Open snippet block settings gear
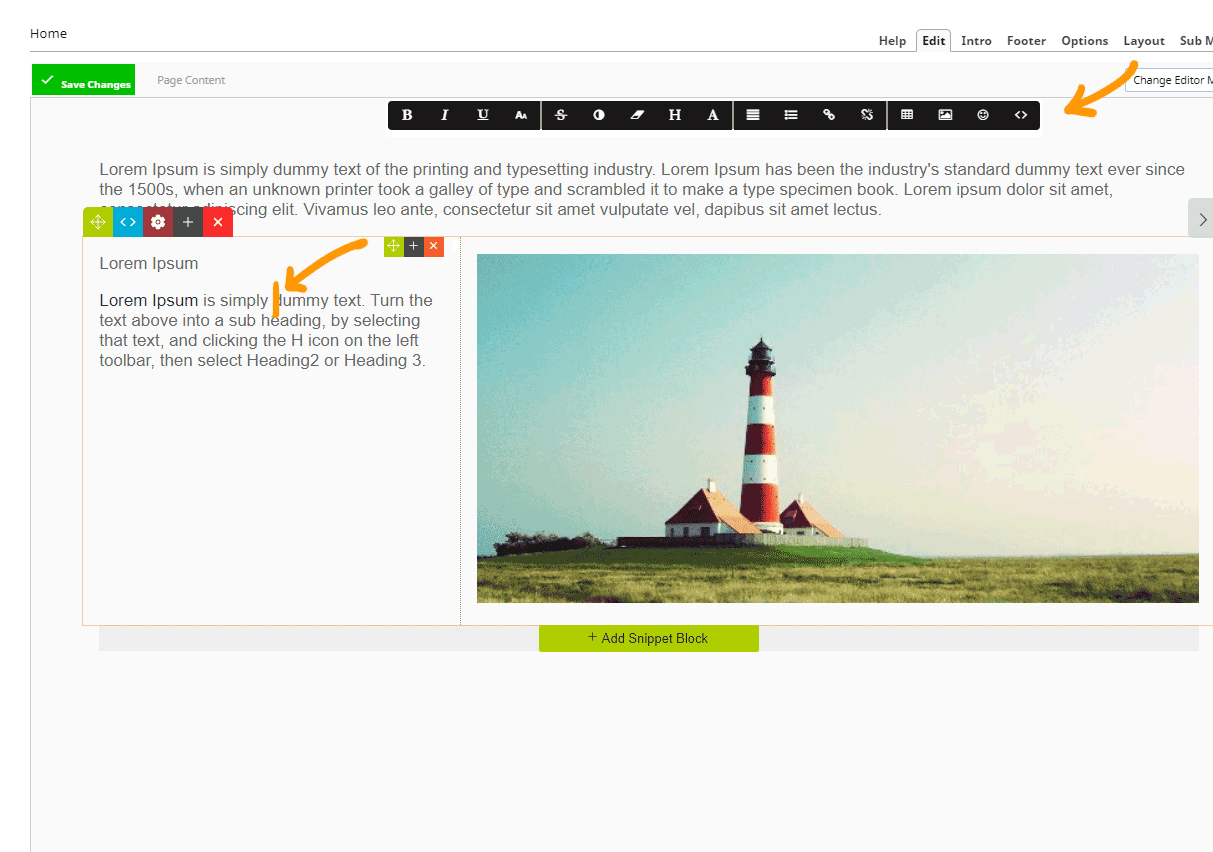Image resolution: width=1213 pixels, height=852 pixels. [x=158, y=222]
